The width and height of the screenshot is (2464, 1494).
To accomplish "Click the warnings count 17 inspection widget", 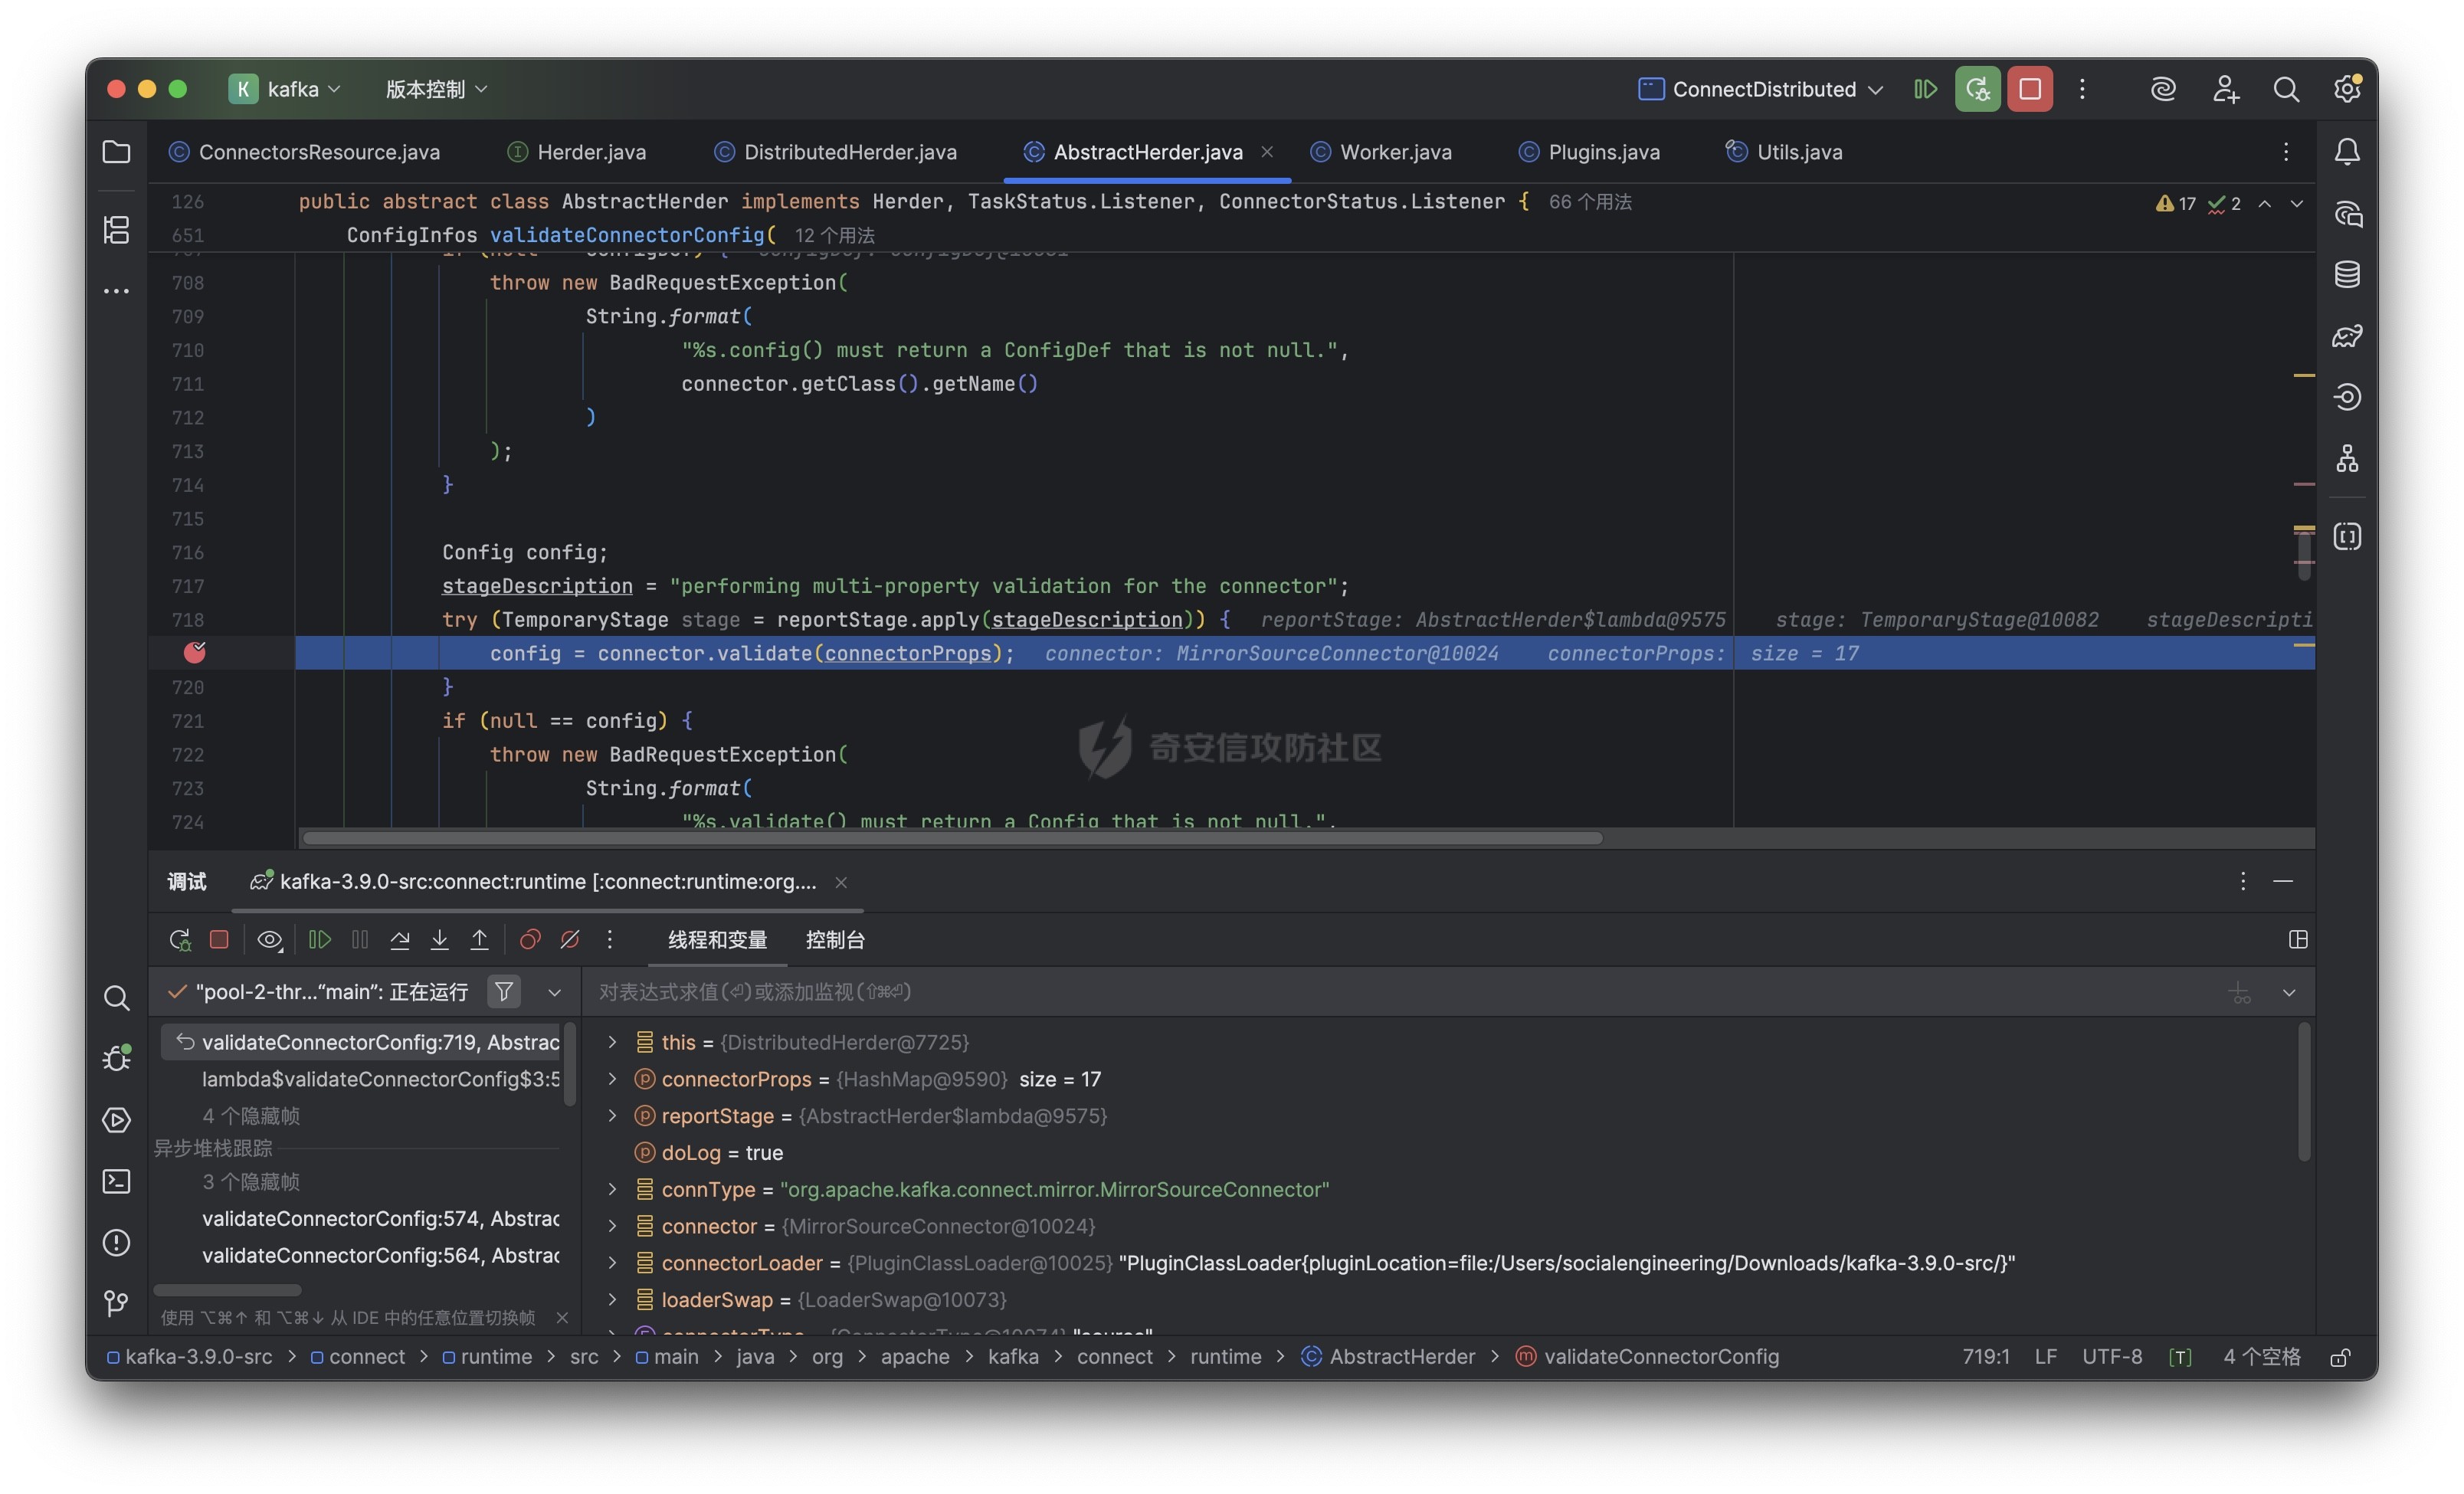I will 2176,203.
